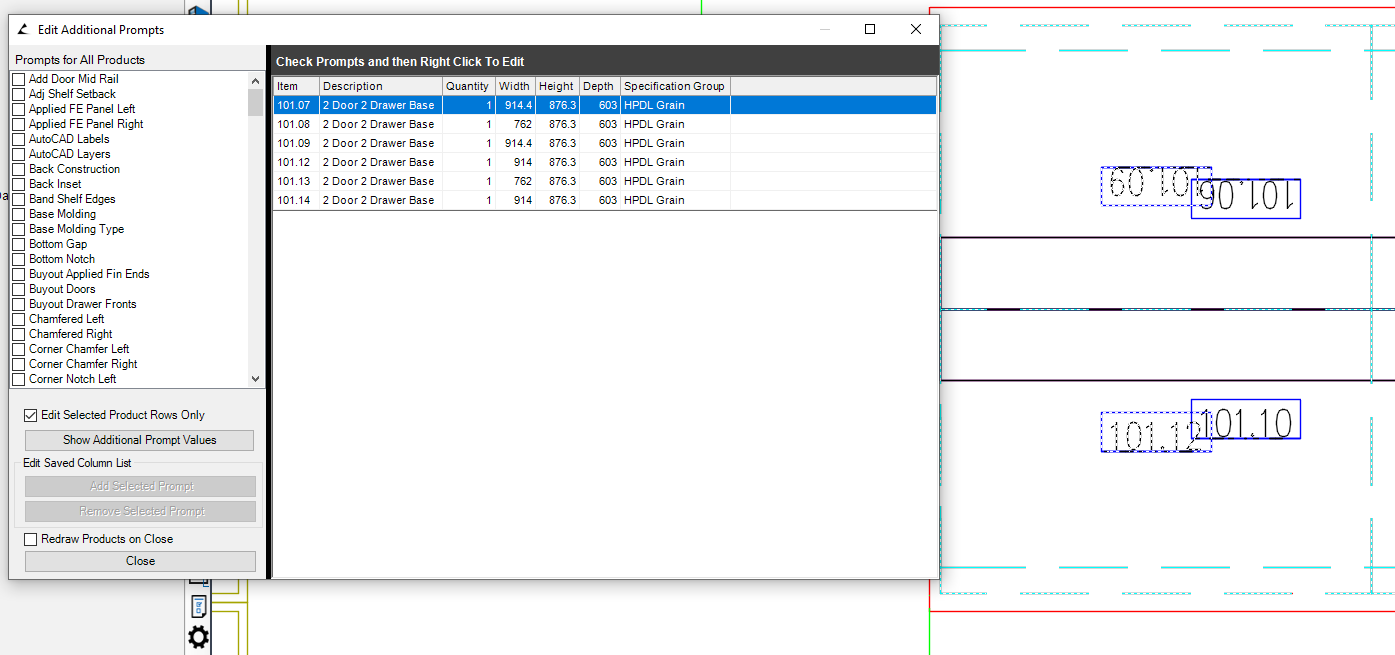Viewport: 1395px width, 655px height.
Task: Select the row for item 101.12
Action: coord(605,162)
